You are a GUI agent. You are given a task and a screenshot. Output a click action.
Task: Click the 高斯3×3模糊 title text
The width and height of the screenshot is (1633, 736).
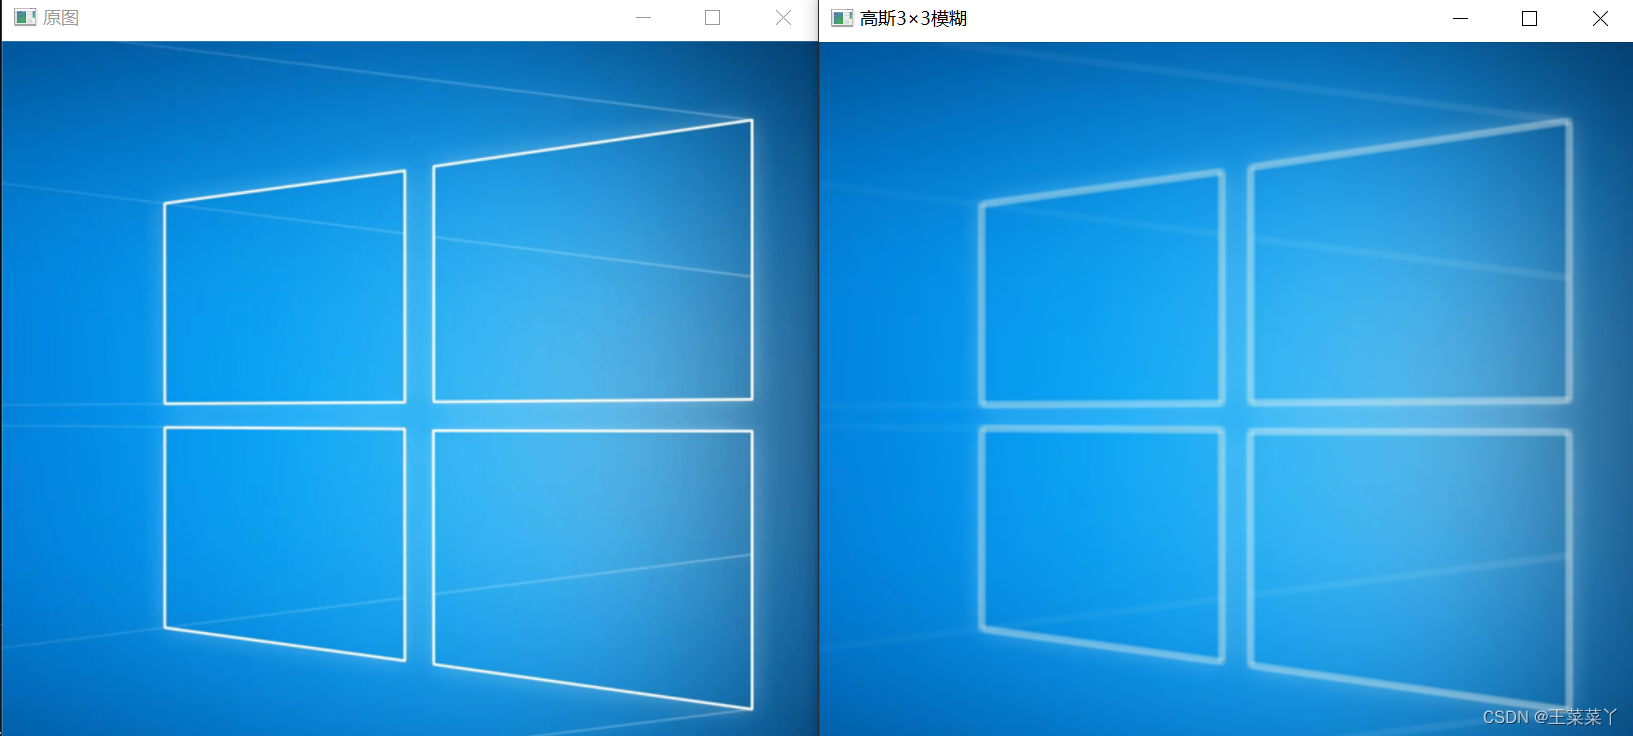tap(913, 18)
